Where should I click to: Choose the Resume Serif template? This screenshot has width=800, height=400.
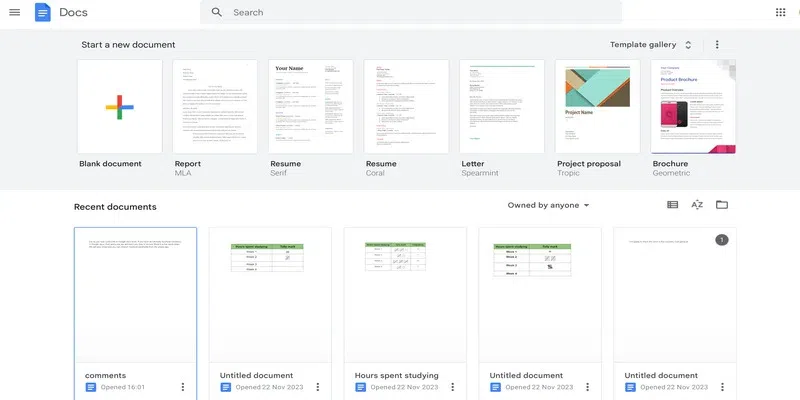click(311, 107)
